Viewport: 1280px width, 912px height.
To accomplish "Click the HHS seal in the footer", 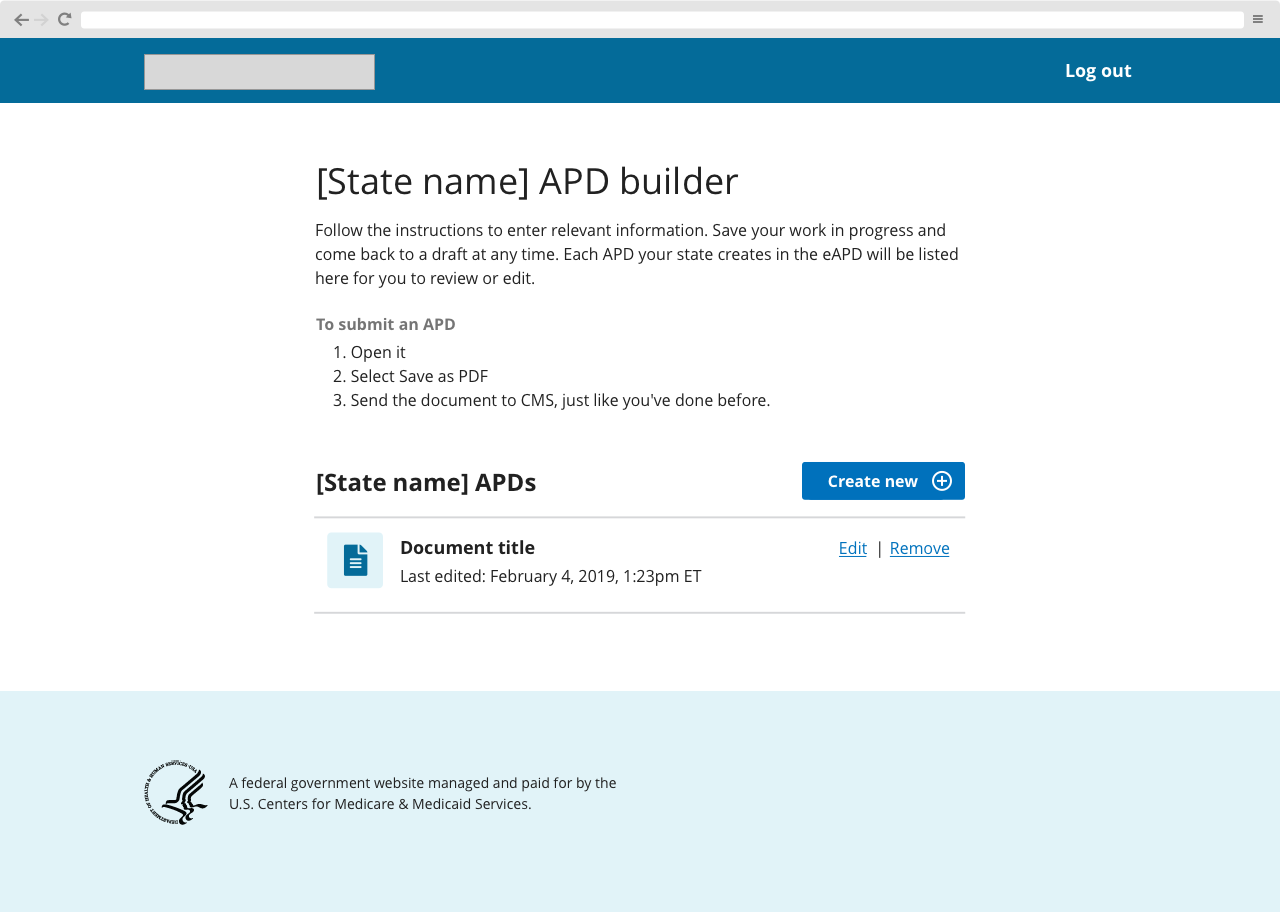I will (177, 792).
